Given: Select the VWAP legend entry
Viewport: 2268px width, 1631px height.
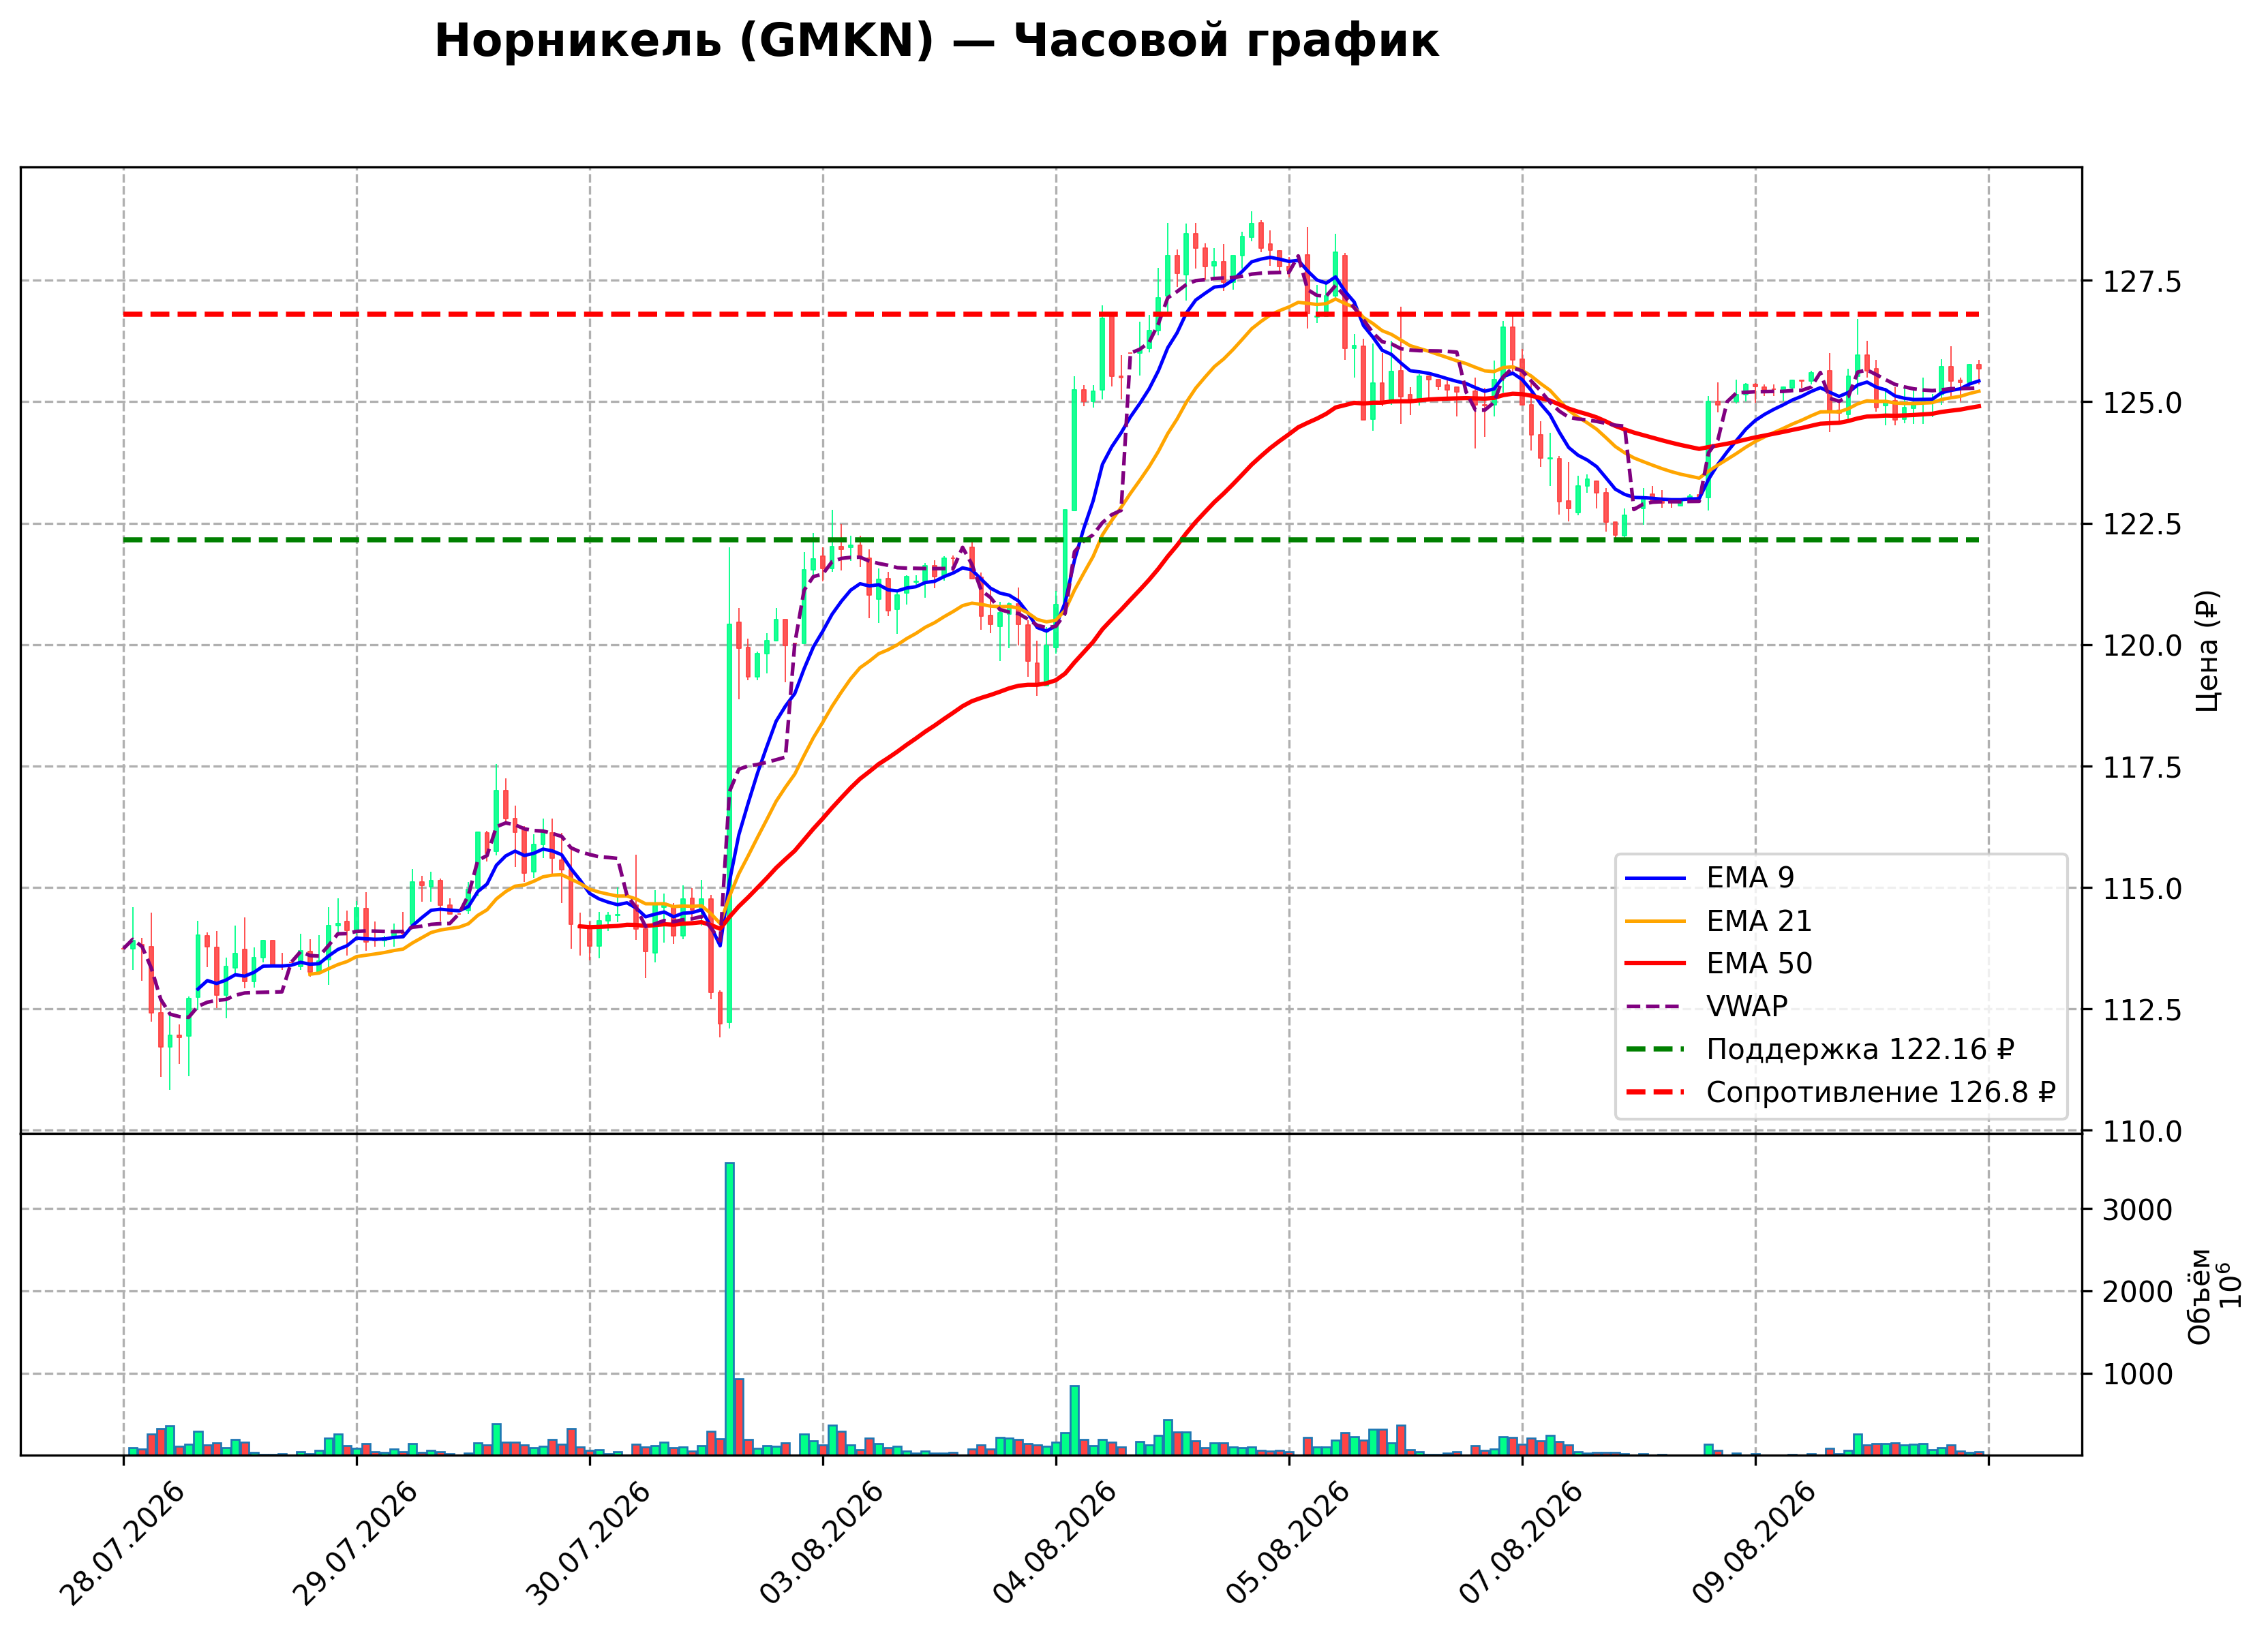Looking at the screenshot, I should [x=1706, y=1007].
